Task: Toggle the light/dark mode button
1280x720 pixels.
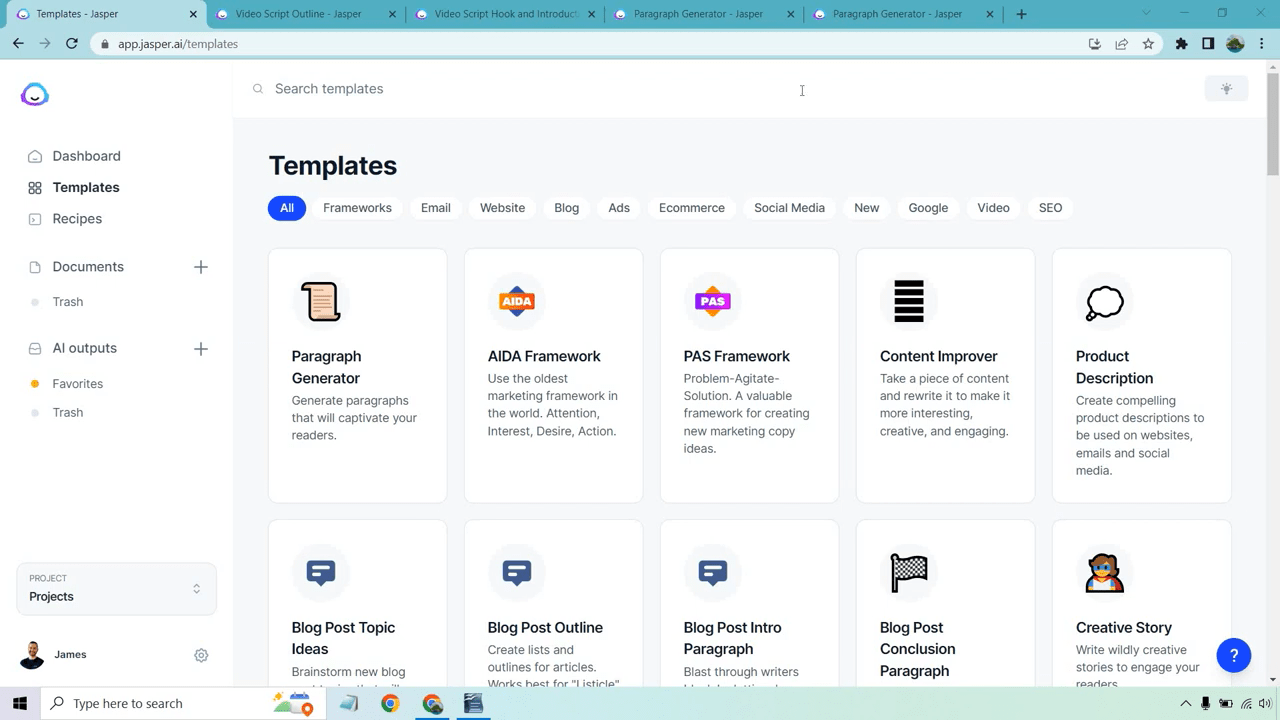Action: (1226, 89)
